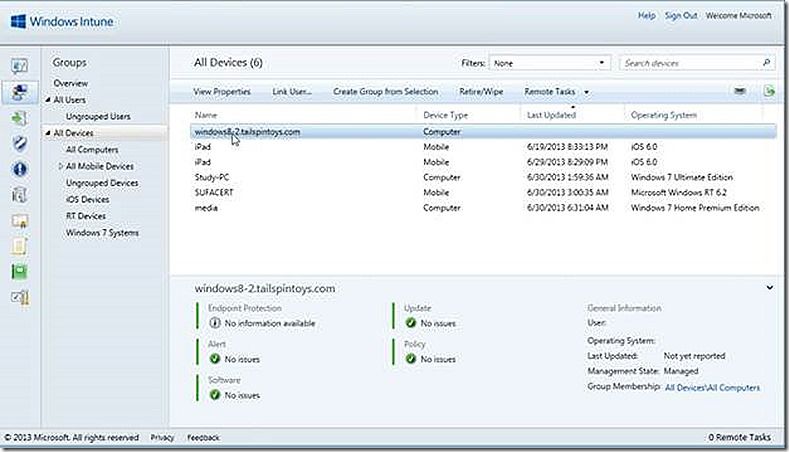Open the Administration workspace icon

(x=20, y=297)
